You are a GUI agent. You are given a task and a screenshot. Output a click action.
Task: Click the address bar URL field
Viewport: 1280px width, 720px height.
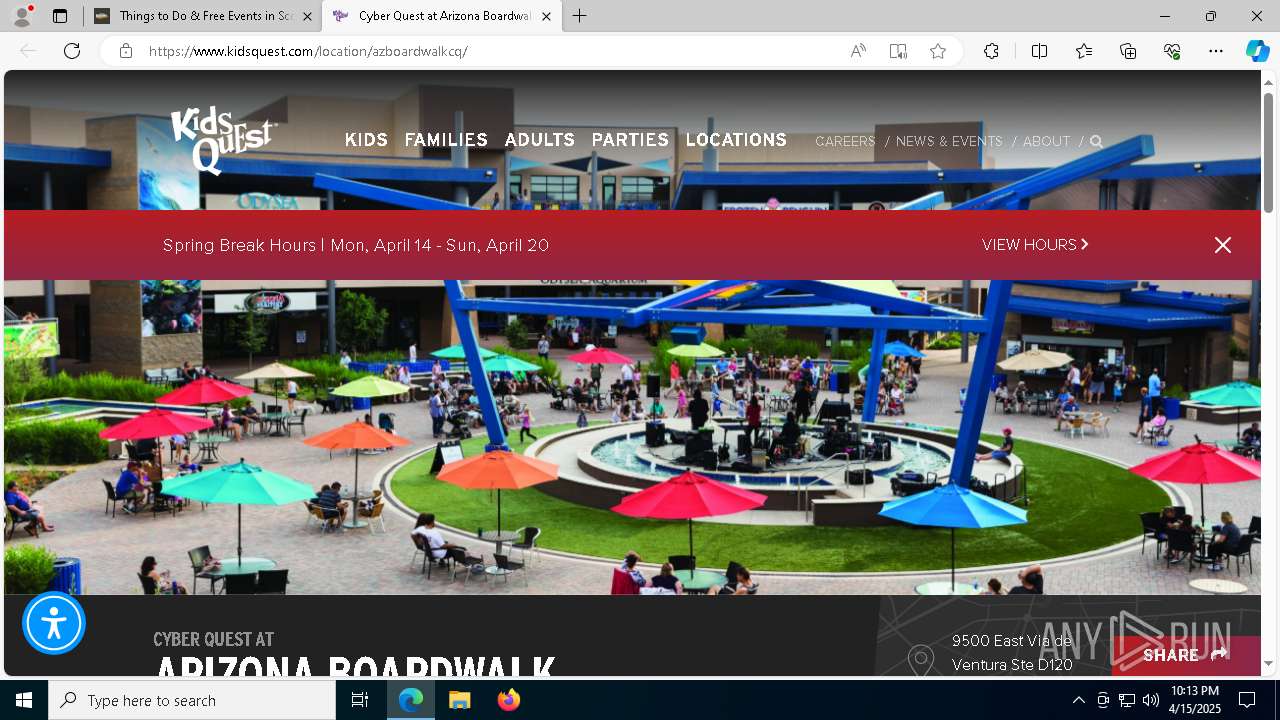[x=490, y=51]
